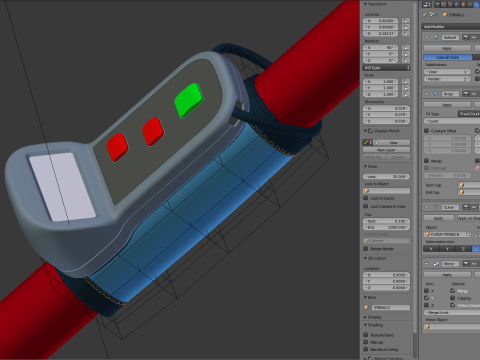Apply the Mirror modifier

pyautogui.click(x=447, y=275)
